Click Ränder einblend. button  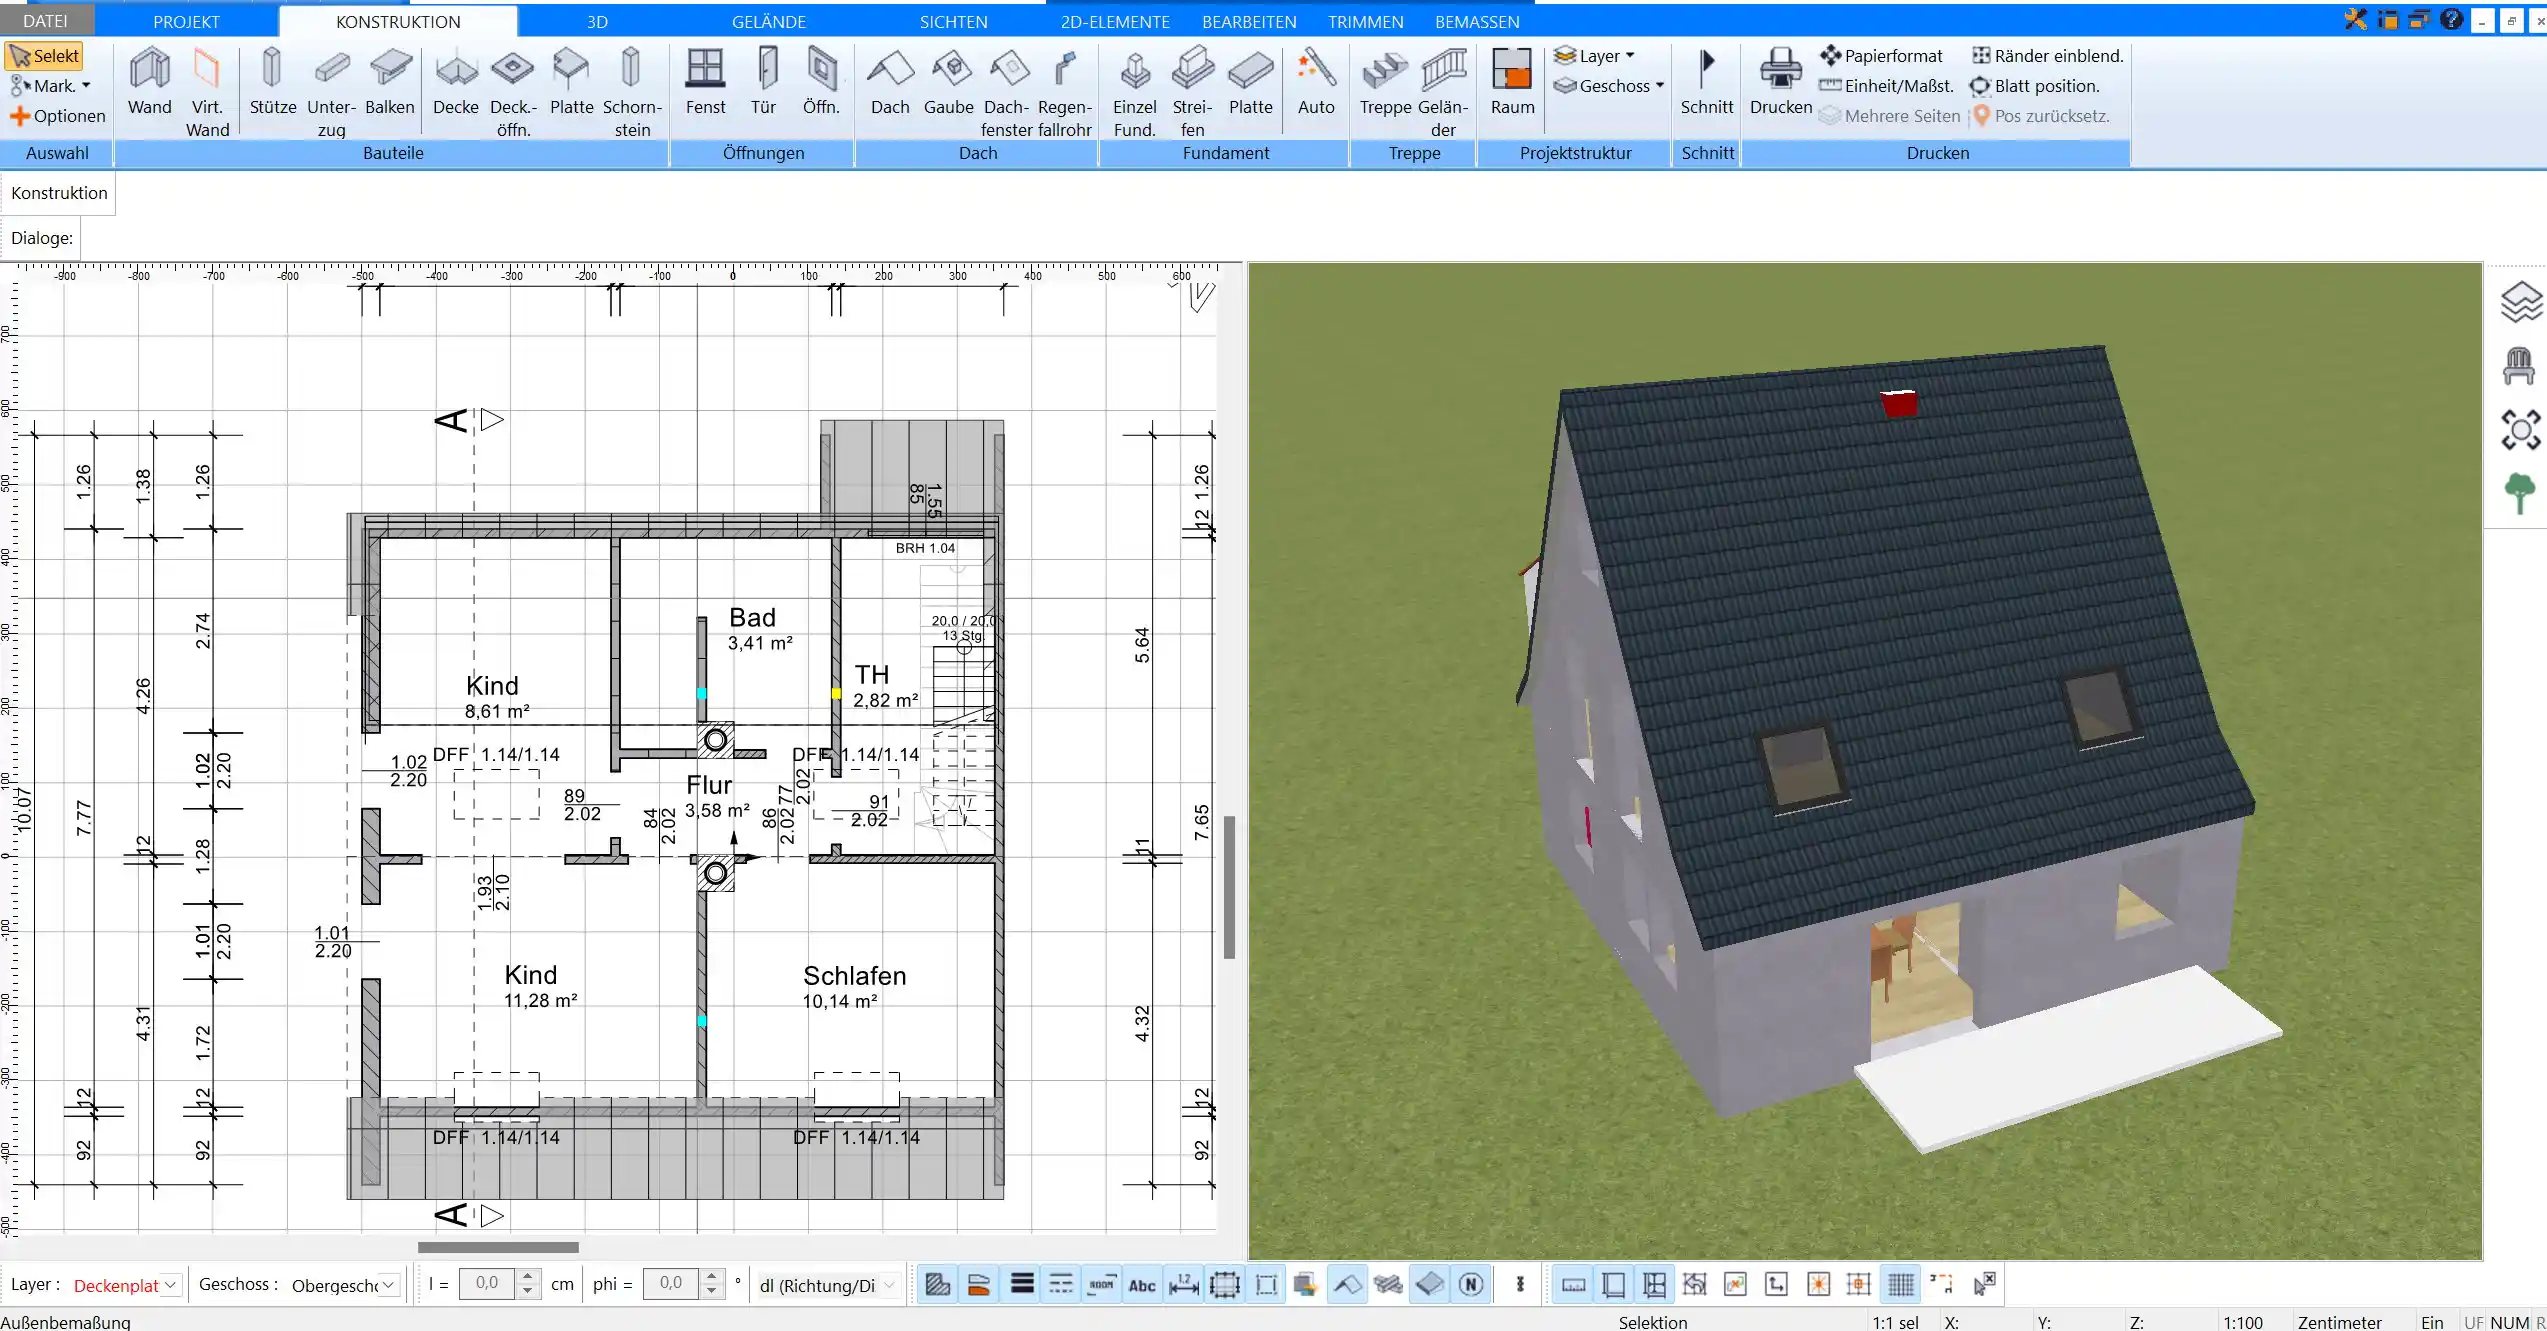point(2047,56)
